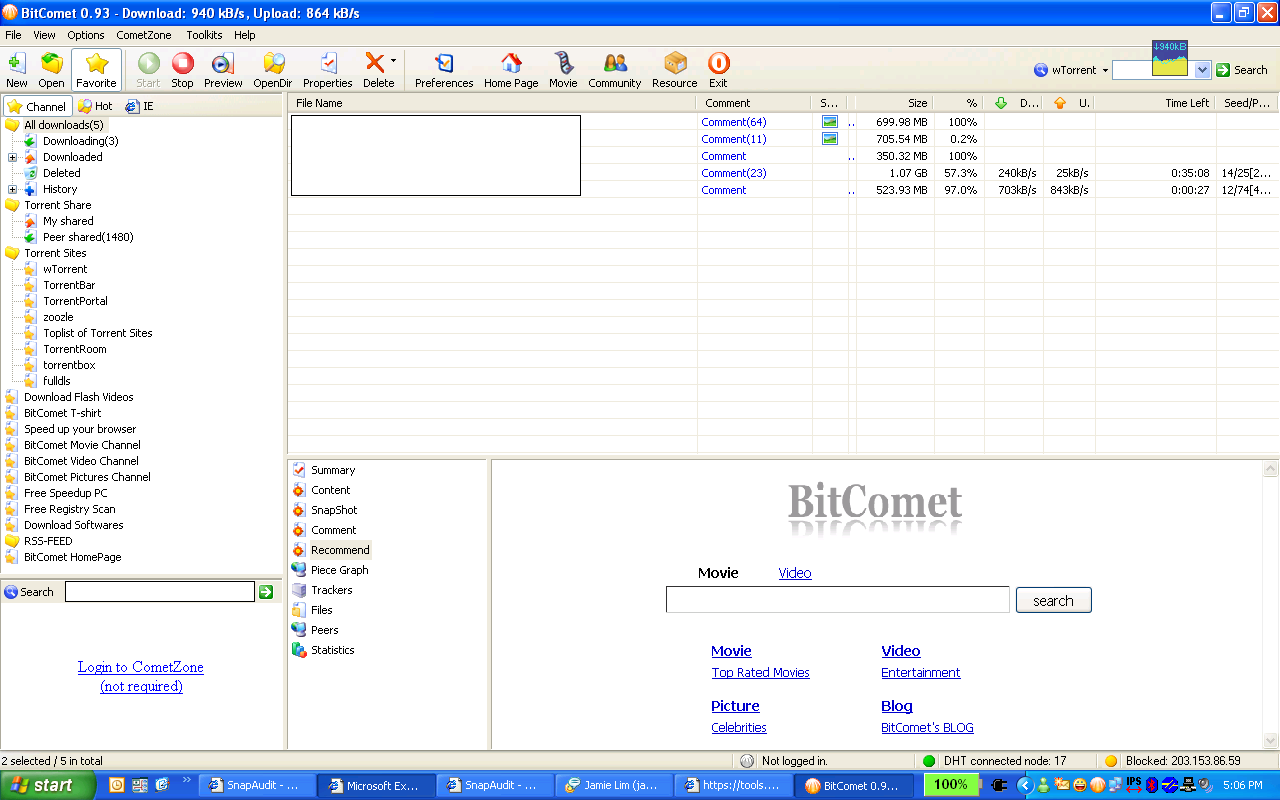Open the Comment(64) link

734,122
